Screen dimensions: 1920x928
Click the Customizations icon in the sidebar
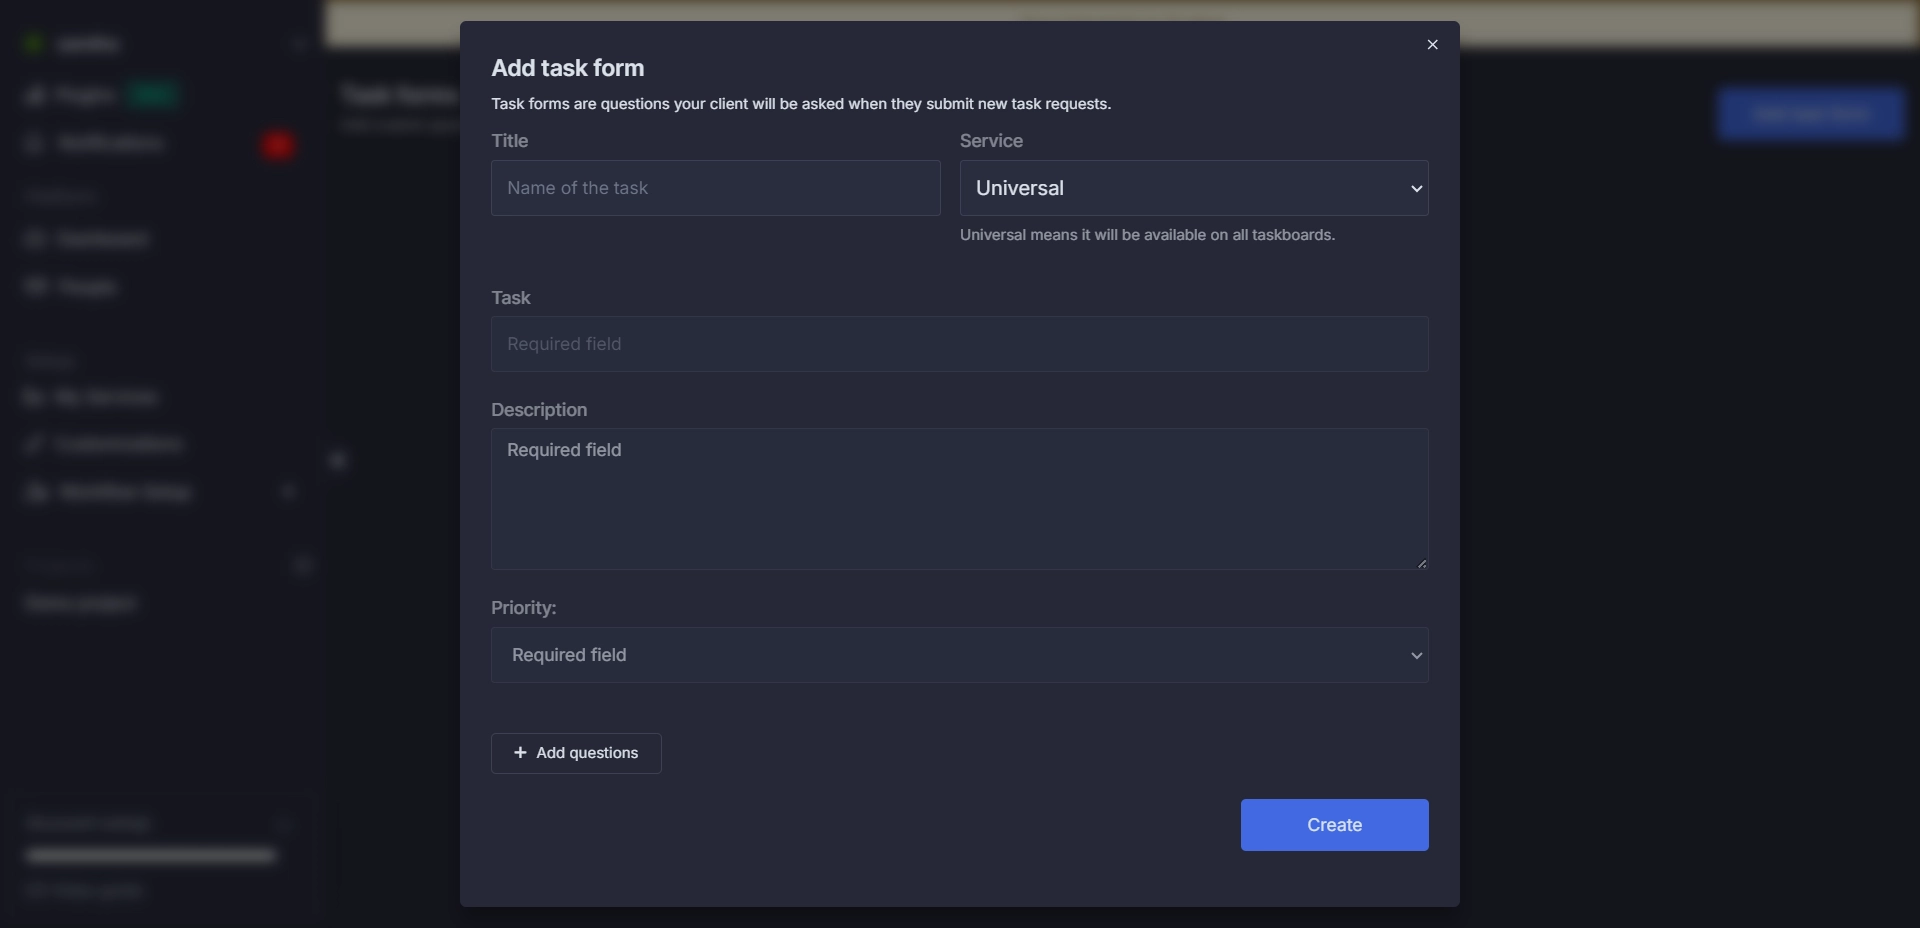(x=35, y=443)
